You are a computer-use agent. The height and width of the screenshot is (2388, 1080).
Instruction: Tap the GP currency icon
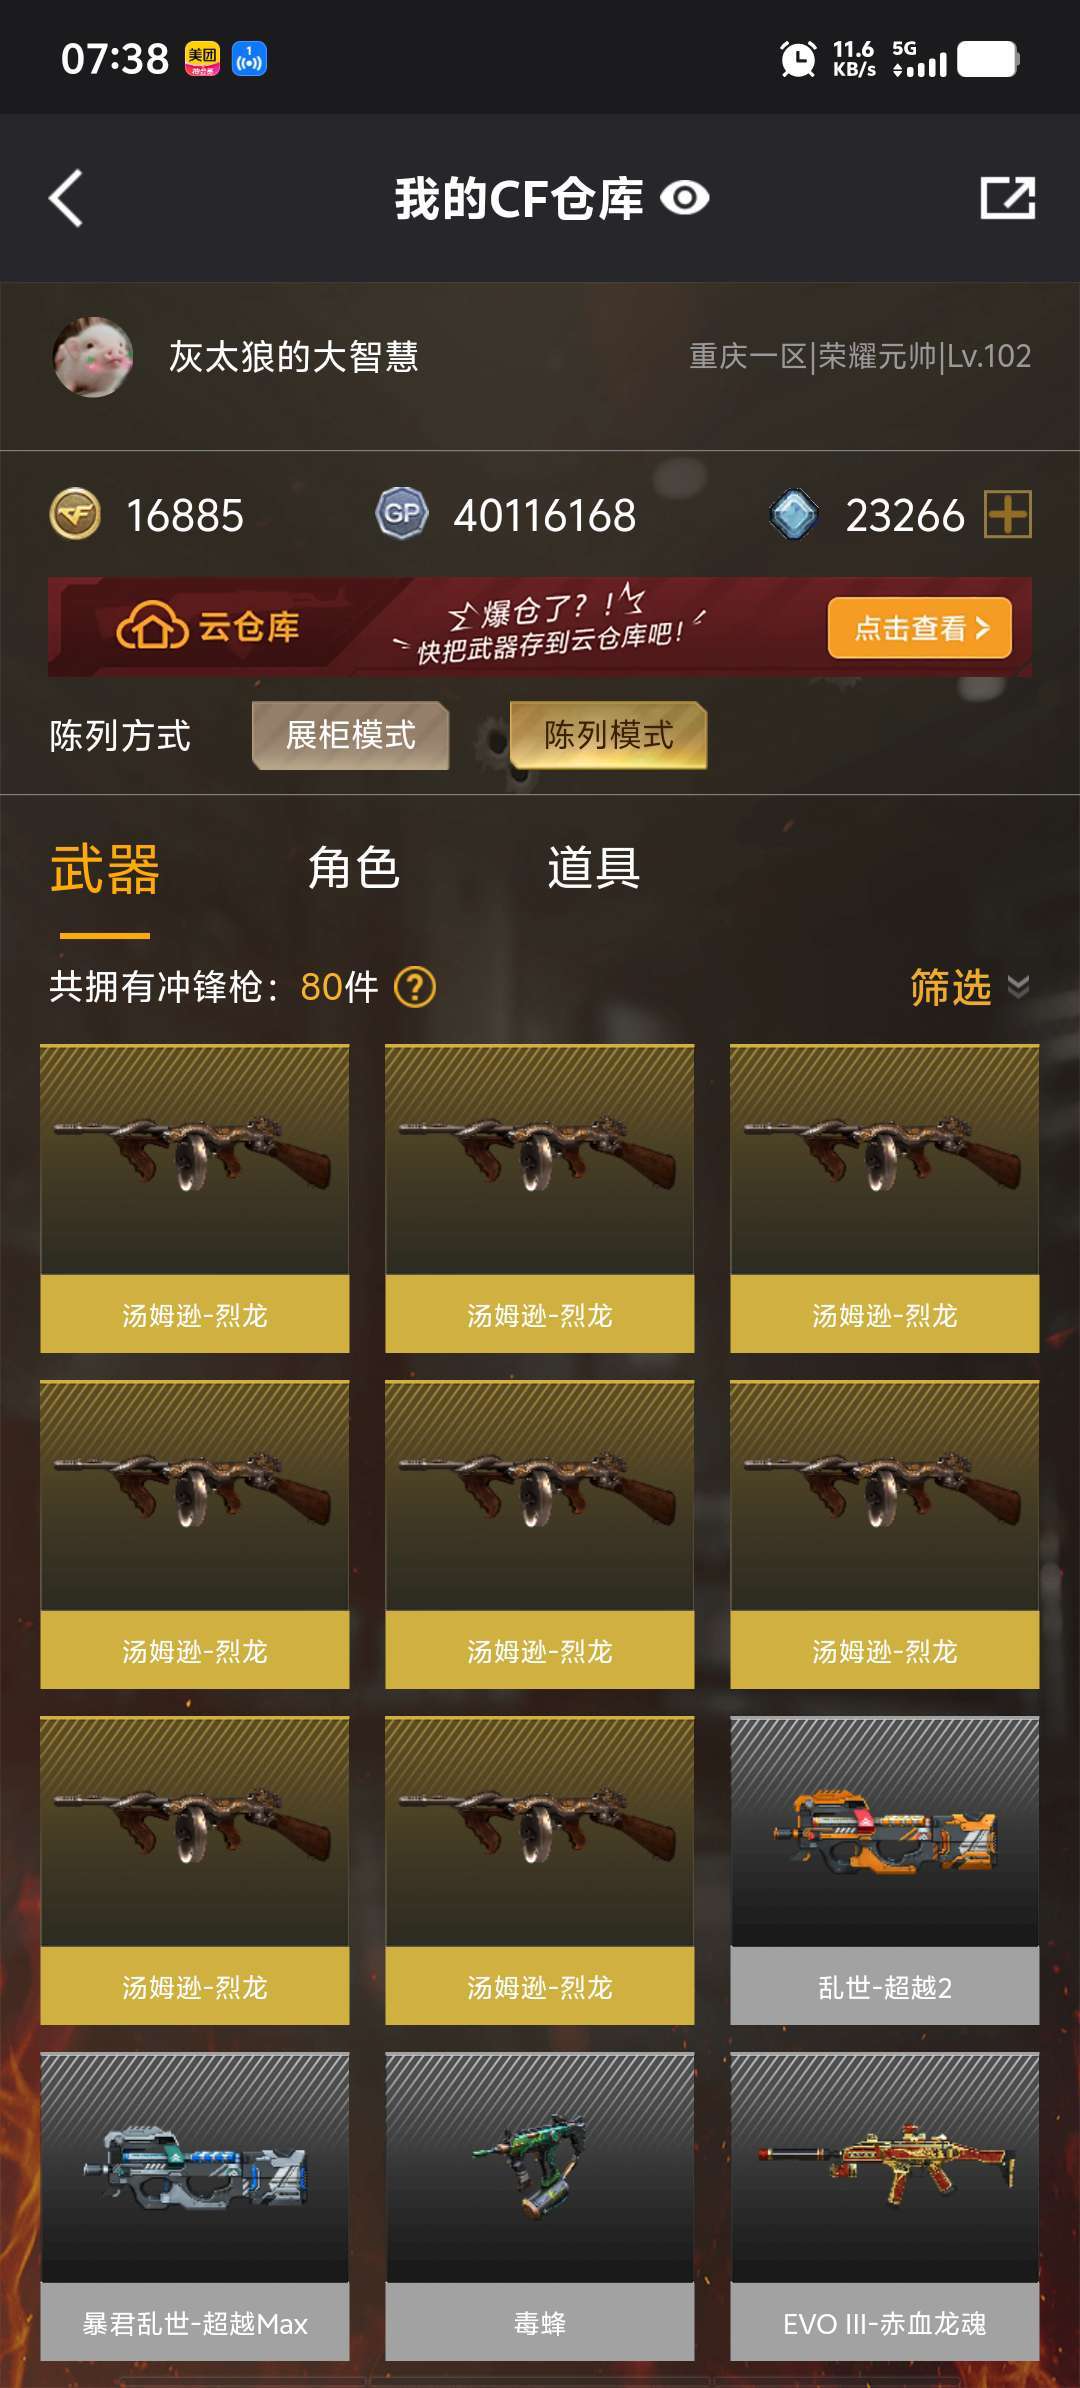click(x=402, y=515)
